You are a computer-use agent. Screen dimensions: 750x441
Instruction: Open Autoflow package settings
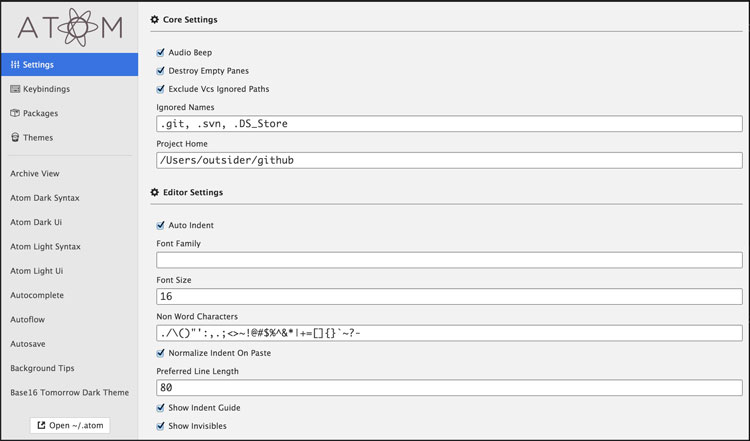pos(27,320)
